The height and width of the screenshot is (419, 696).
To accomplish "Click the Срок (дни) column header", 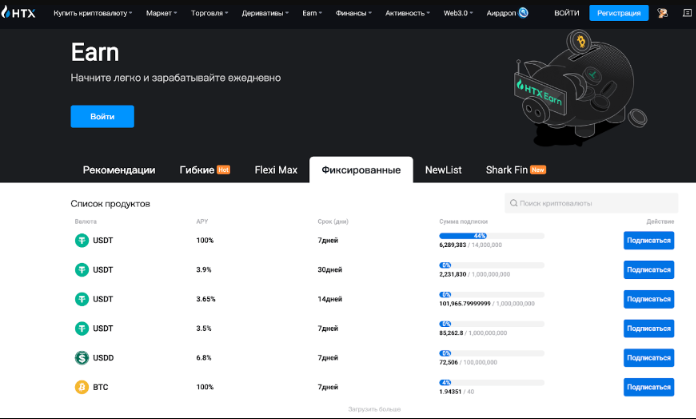I will coord(333,221).
